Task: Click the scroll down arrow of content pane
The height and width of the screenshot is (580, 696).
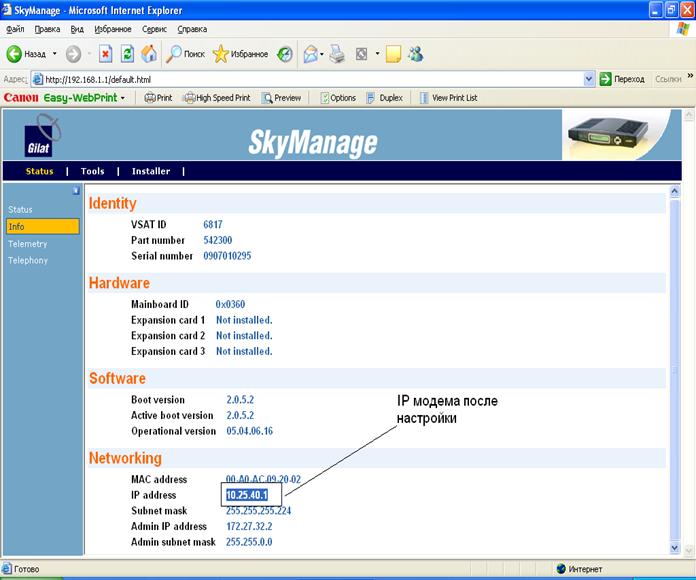Action: 675,548
